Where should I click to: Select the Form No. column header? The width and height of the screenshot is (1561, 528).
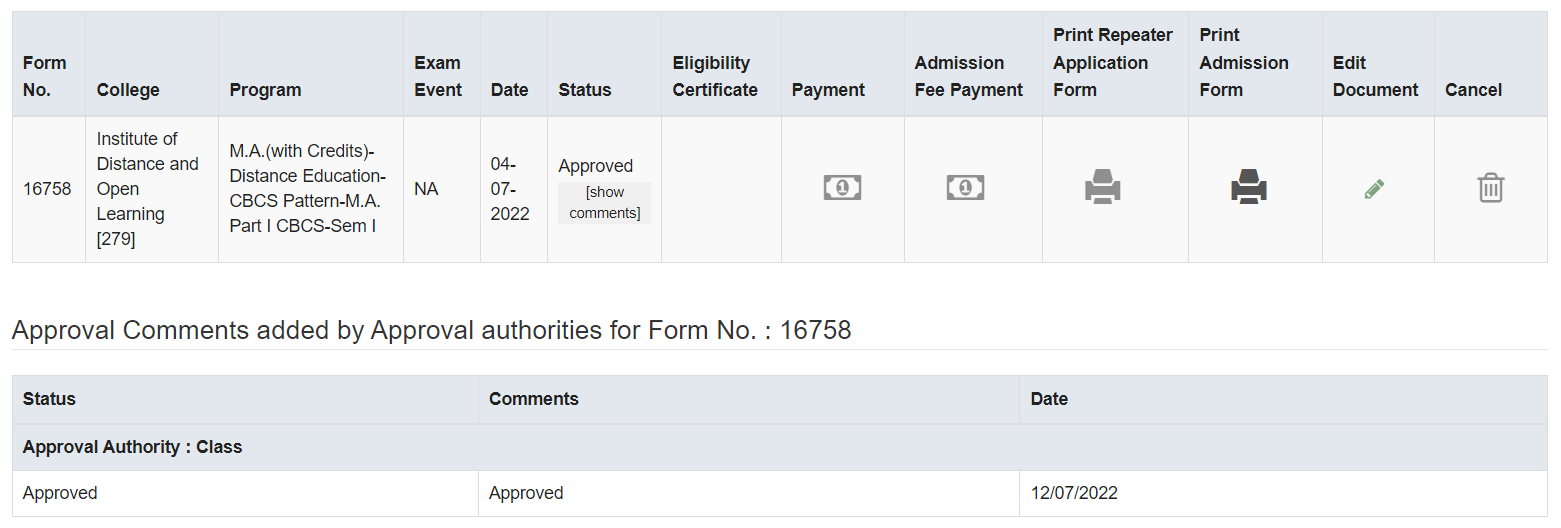pos(45,76)
